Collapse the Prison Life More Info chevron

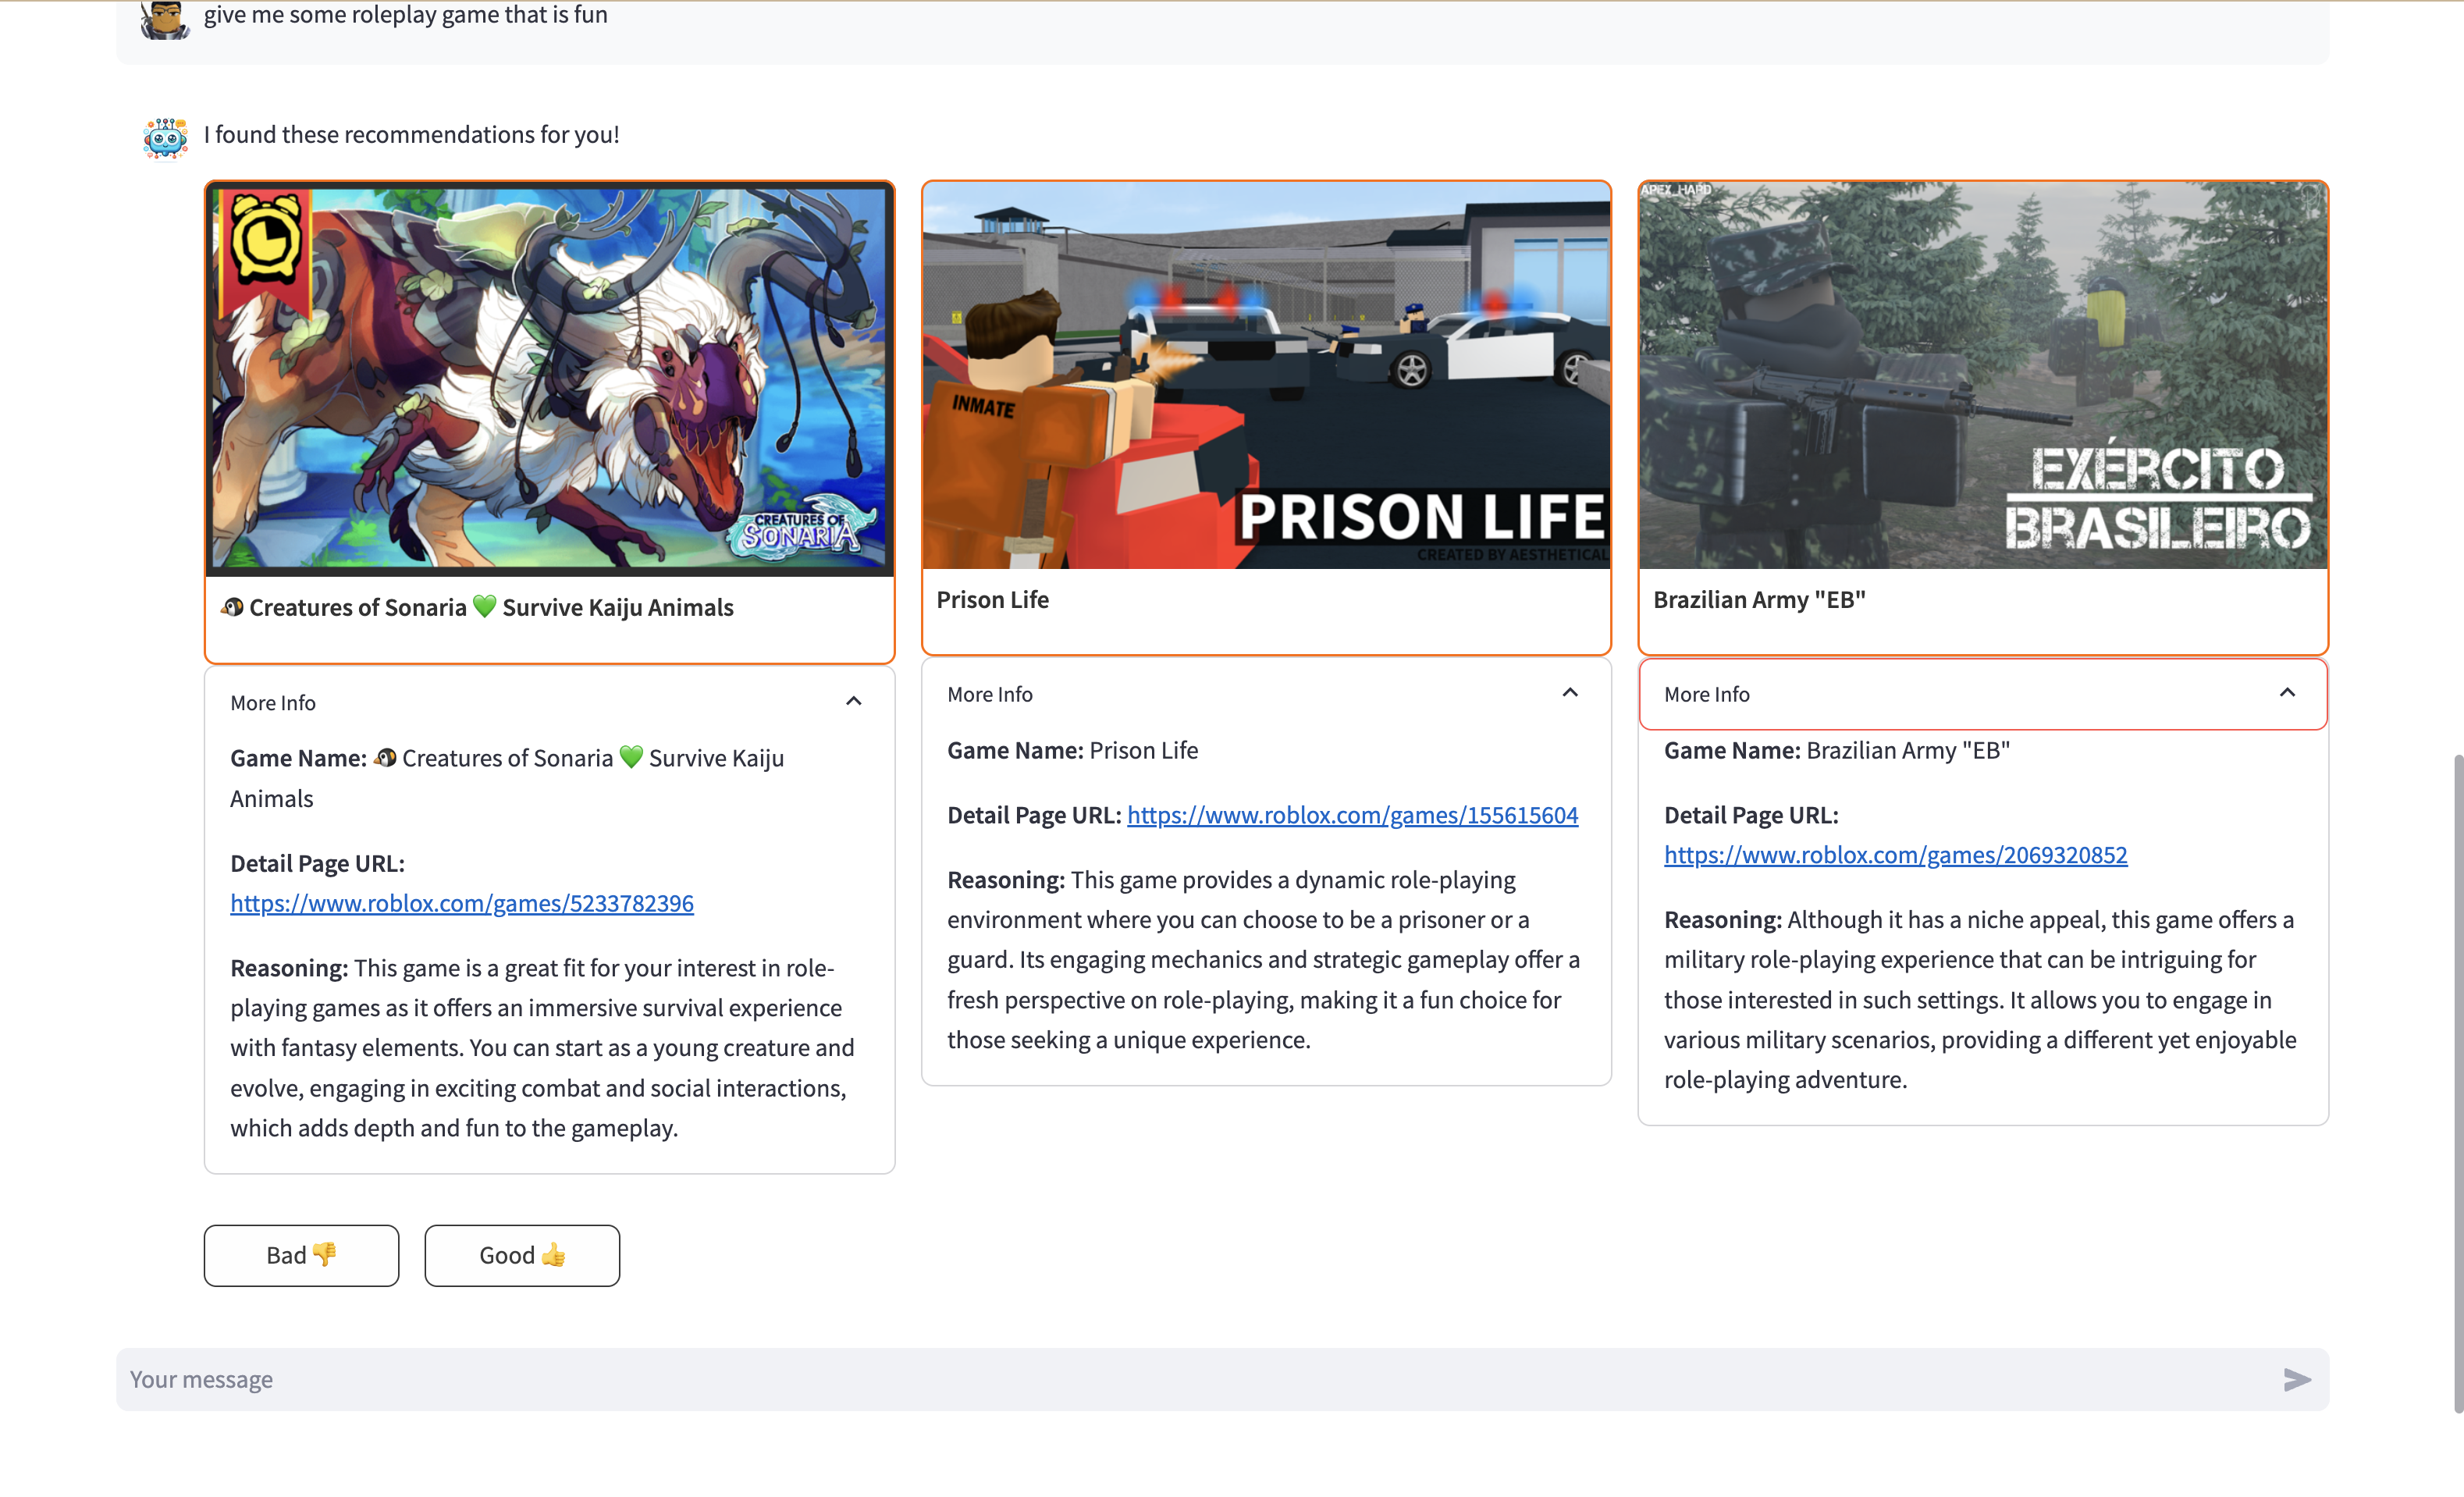coord(1570,692)
